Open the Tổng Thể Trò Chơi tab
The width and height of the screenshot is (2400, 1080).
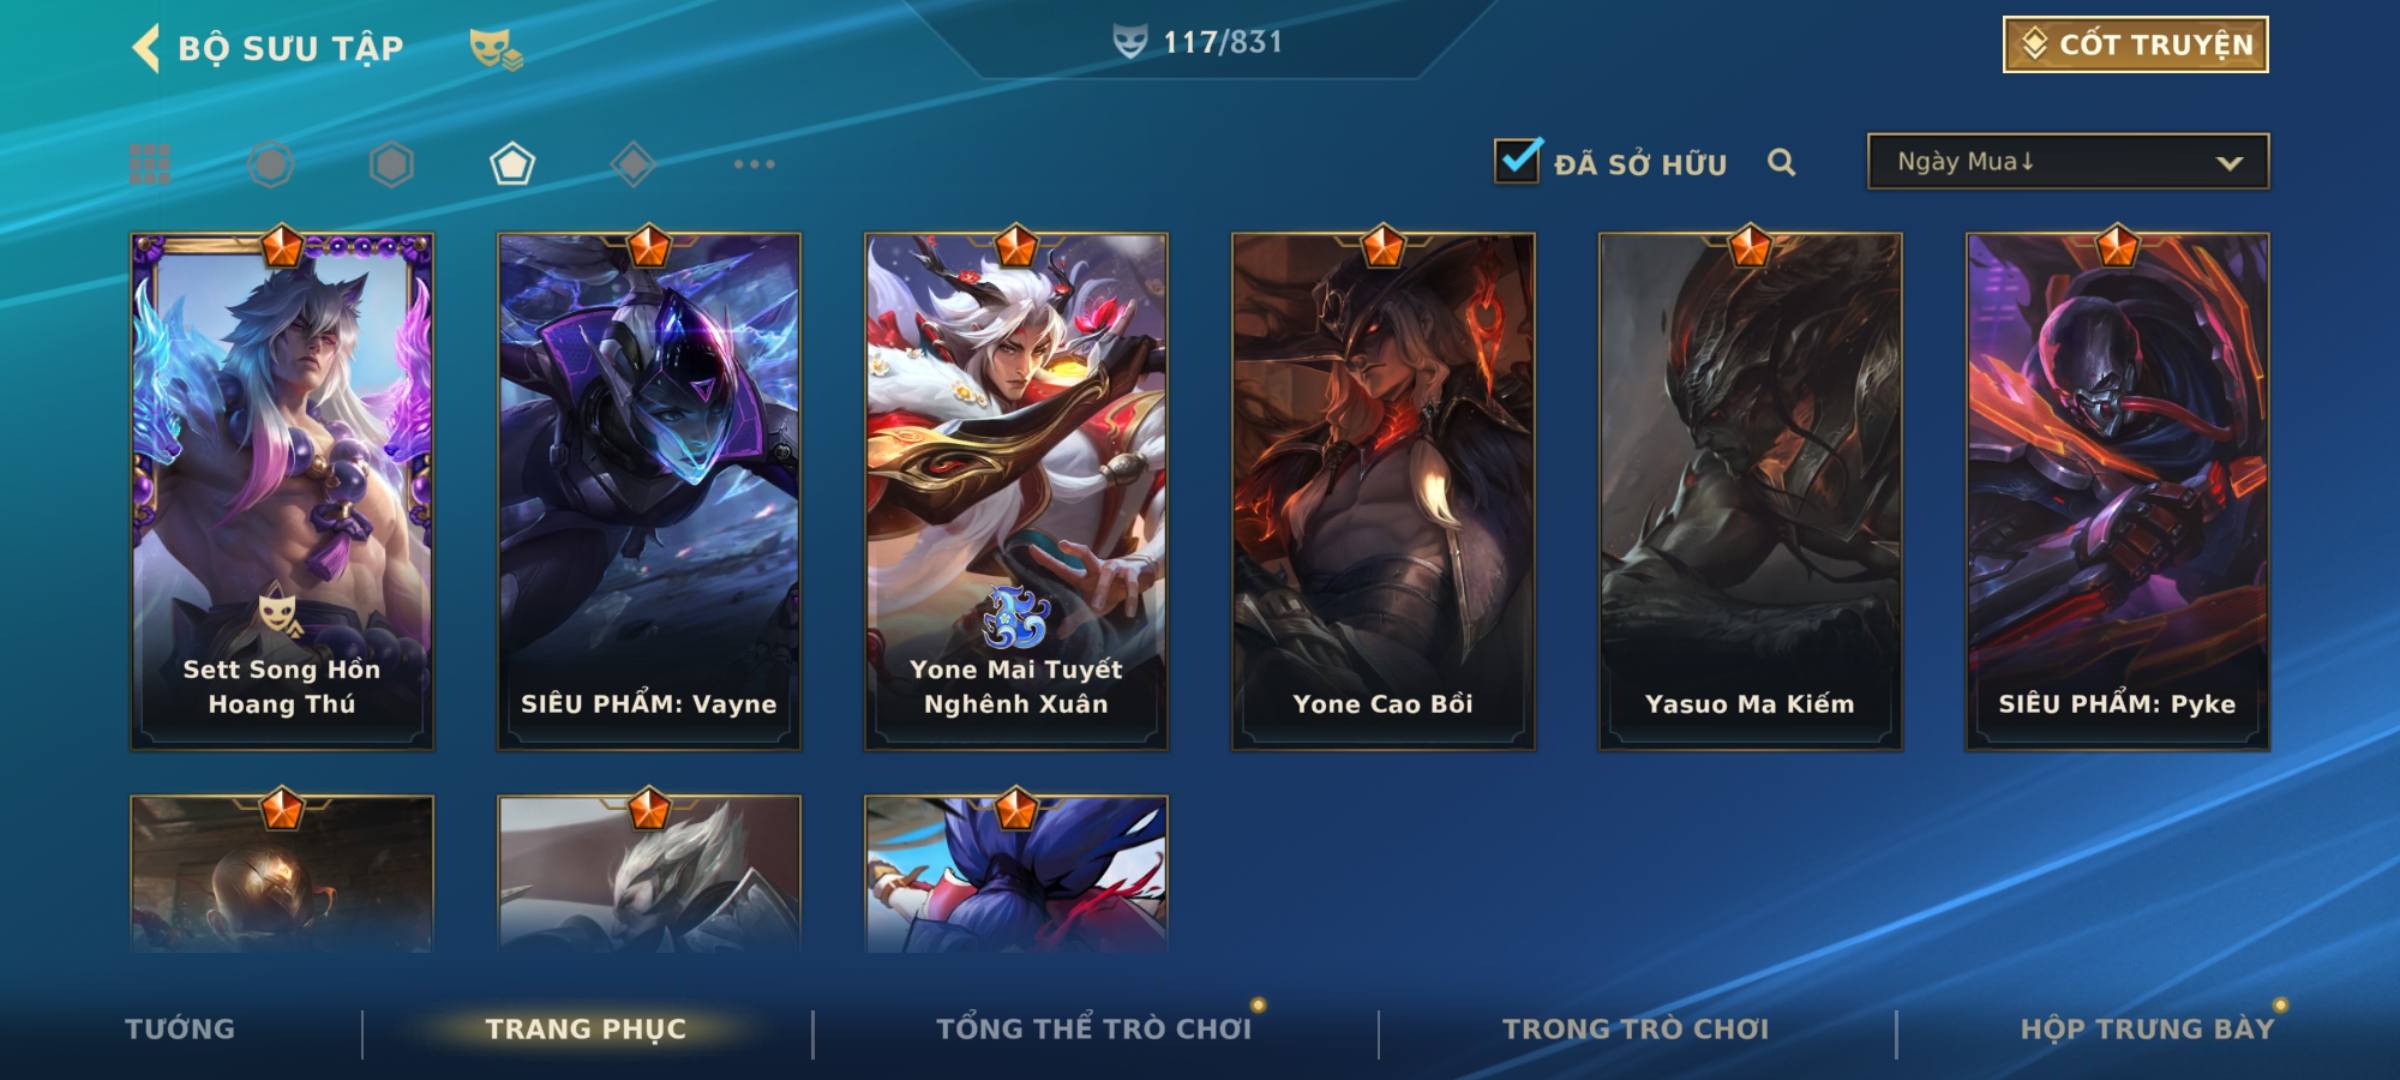coord(1094,1029)
